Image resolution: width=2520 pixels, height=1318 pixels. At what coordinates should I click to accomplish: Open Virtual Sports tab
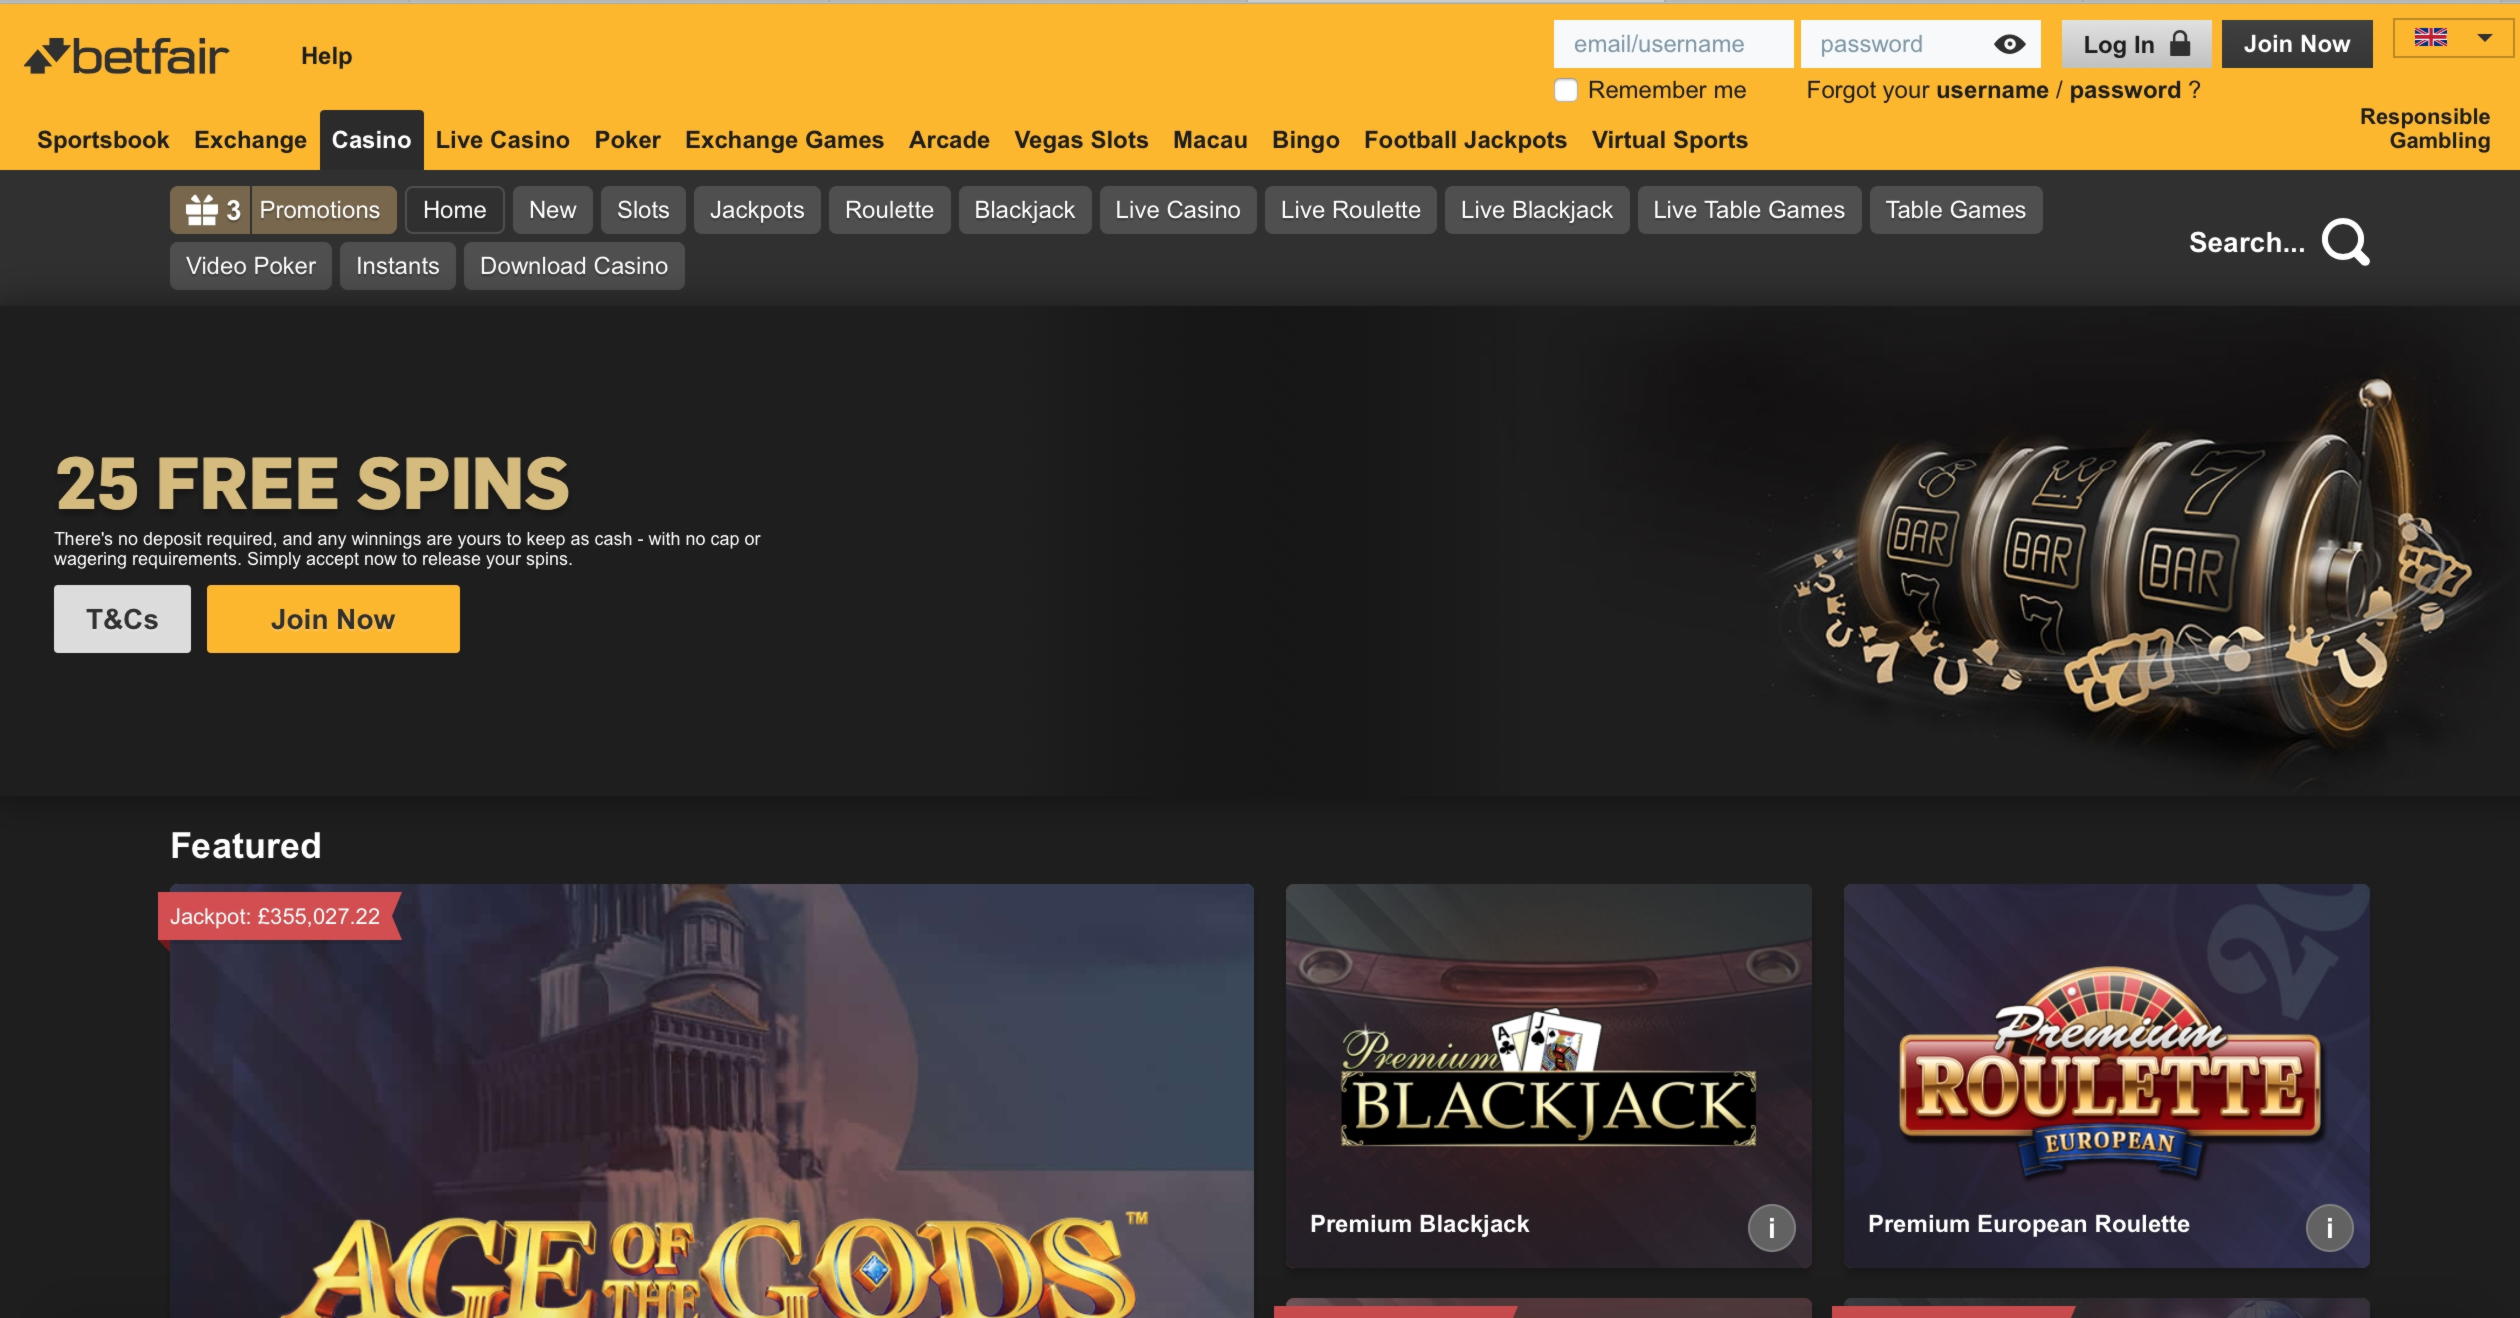(x=1669, y=140)
